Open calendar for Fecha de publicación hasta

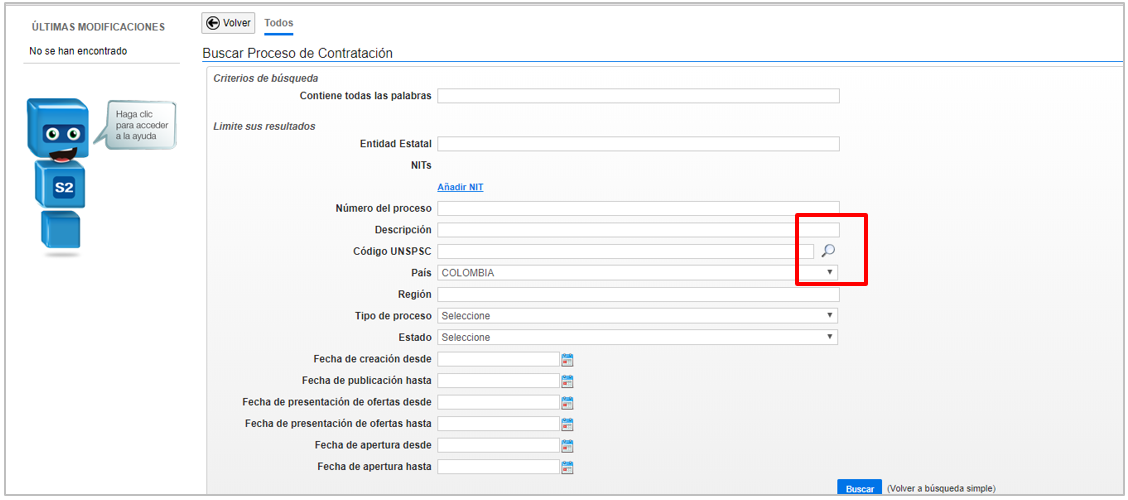(x=567, y=381)
